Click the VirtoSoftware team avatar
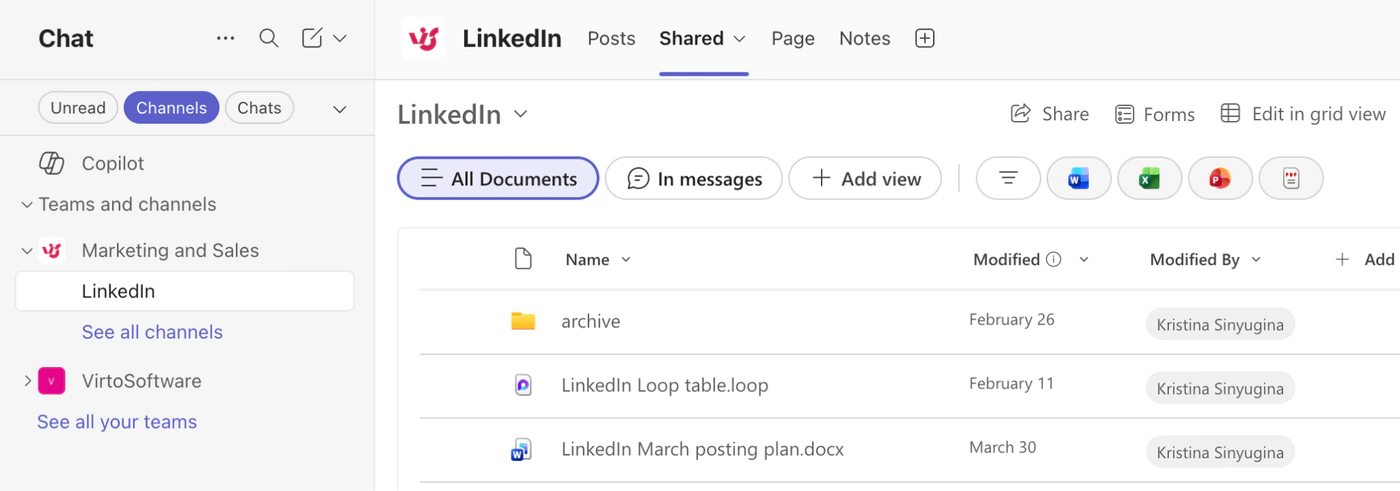Viewport: 1400px width, 491px height. point(51,381)
